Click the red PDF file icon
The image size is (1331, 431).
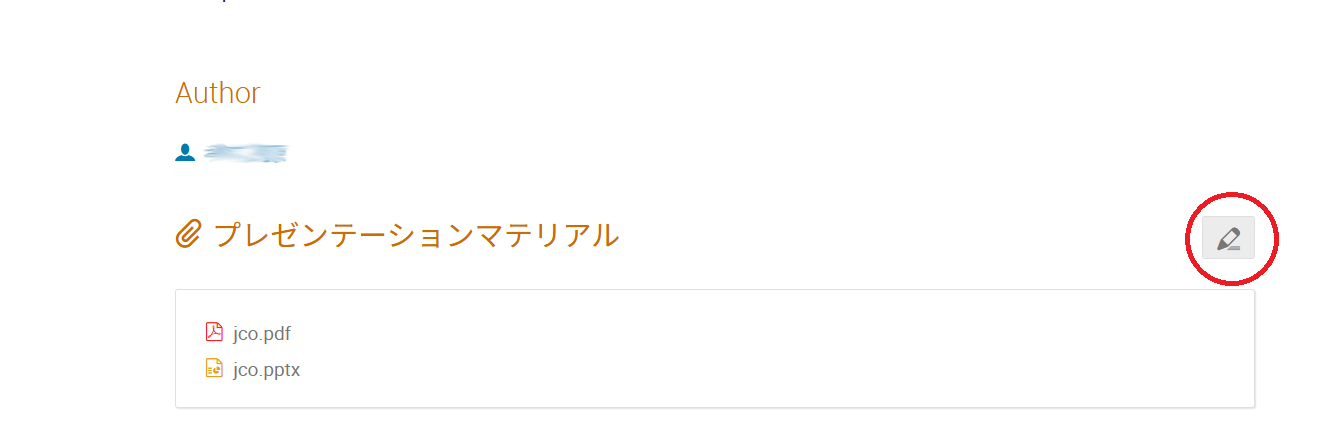(214, 332)
